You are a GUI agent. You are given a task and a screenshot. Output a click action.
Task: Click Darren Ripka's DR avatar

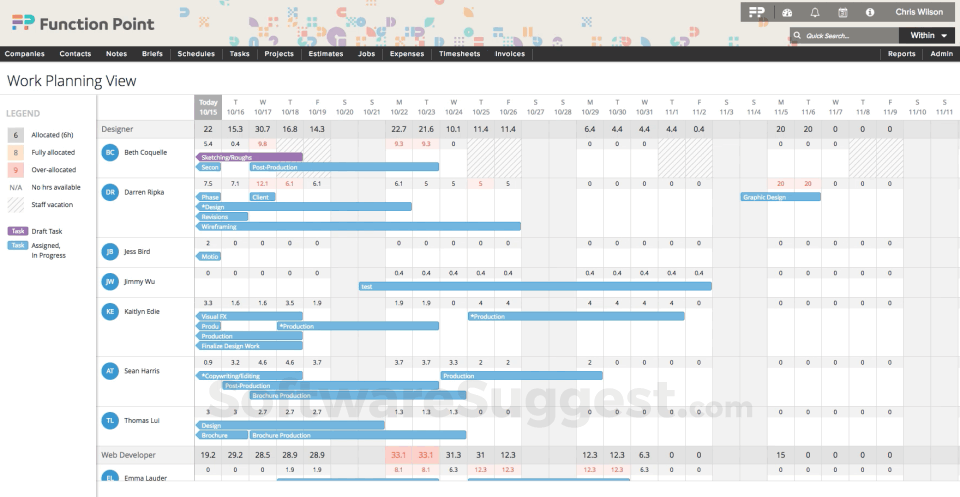pos(110,192)
